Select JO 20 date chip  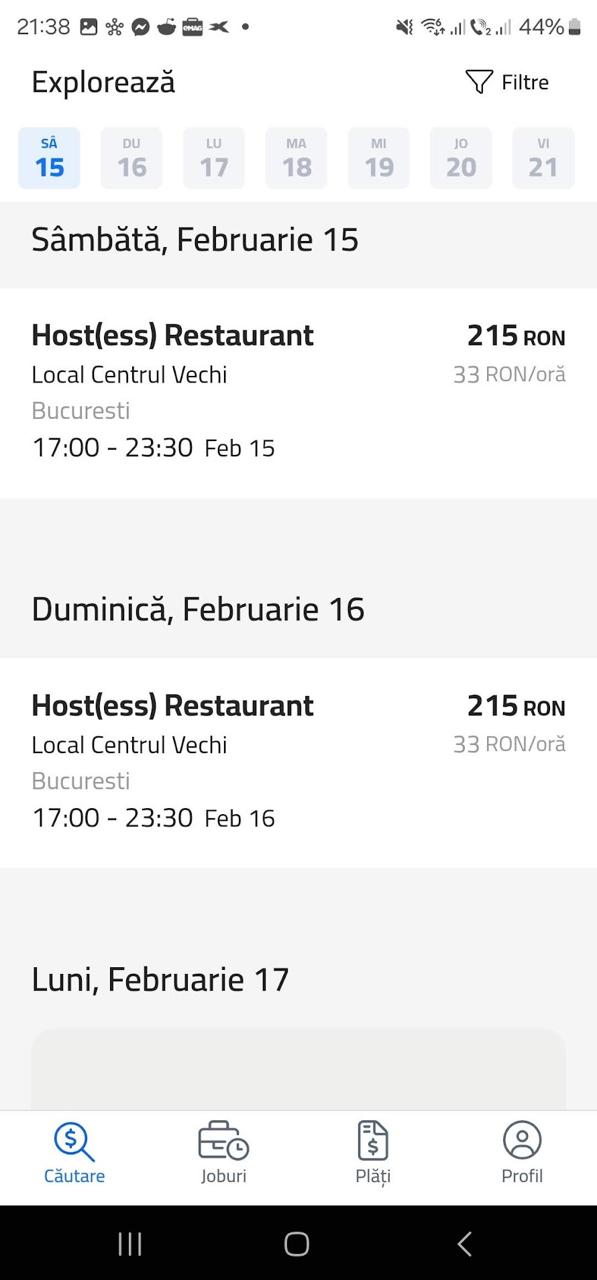point(461,158)
